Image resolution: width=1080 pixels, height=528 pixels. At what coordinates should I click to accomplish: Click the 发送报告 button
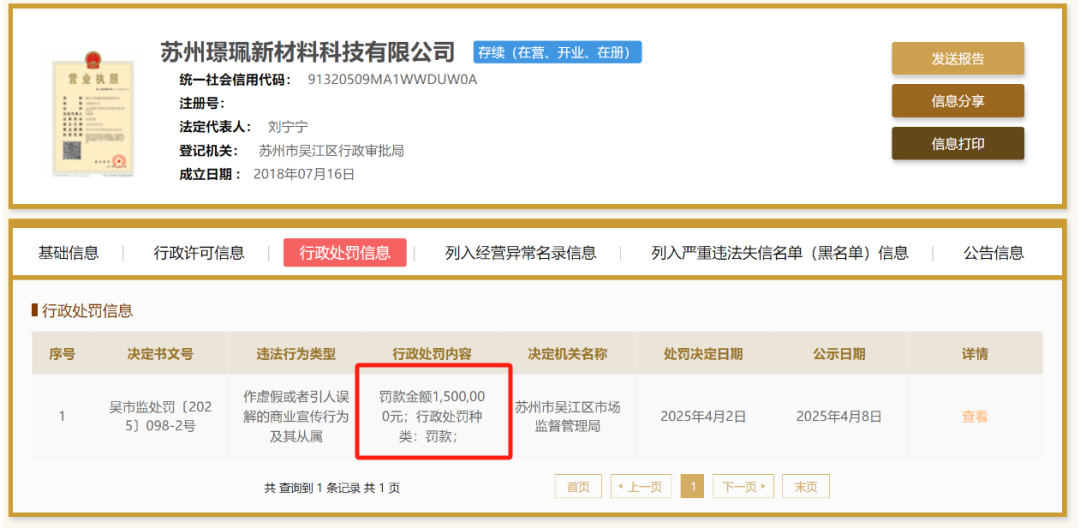coord(957,58)
